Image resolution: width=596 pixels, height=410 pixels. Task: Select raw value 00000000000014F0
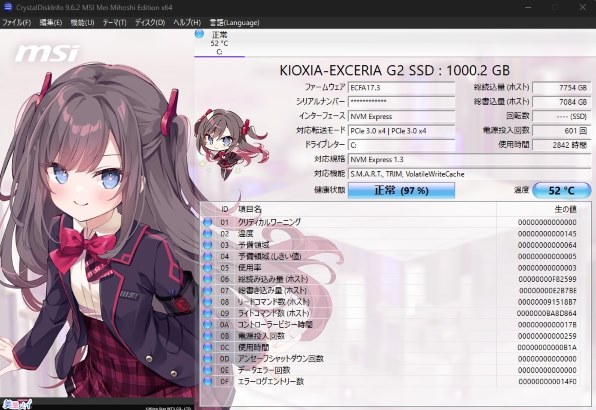click(547, 382)
